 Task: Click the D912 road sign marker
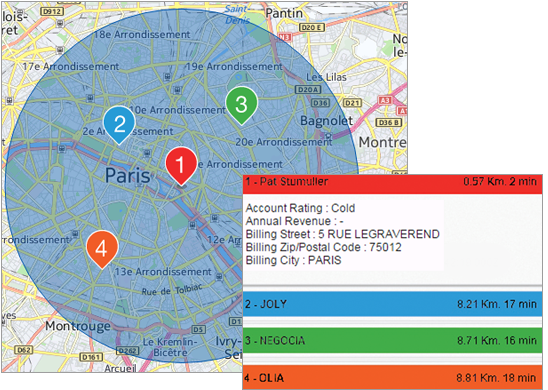pyautogui.click(x=51, y=12)
